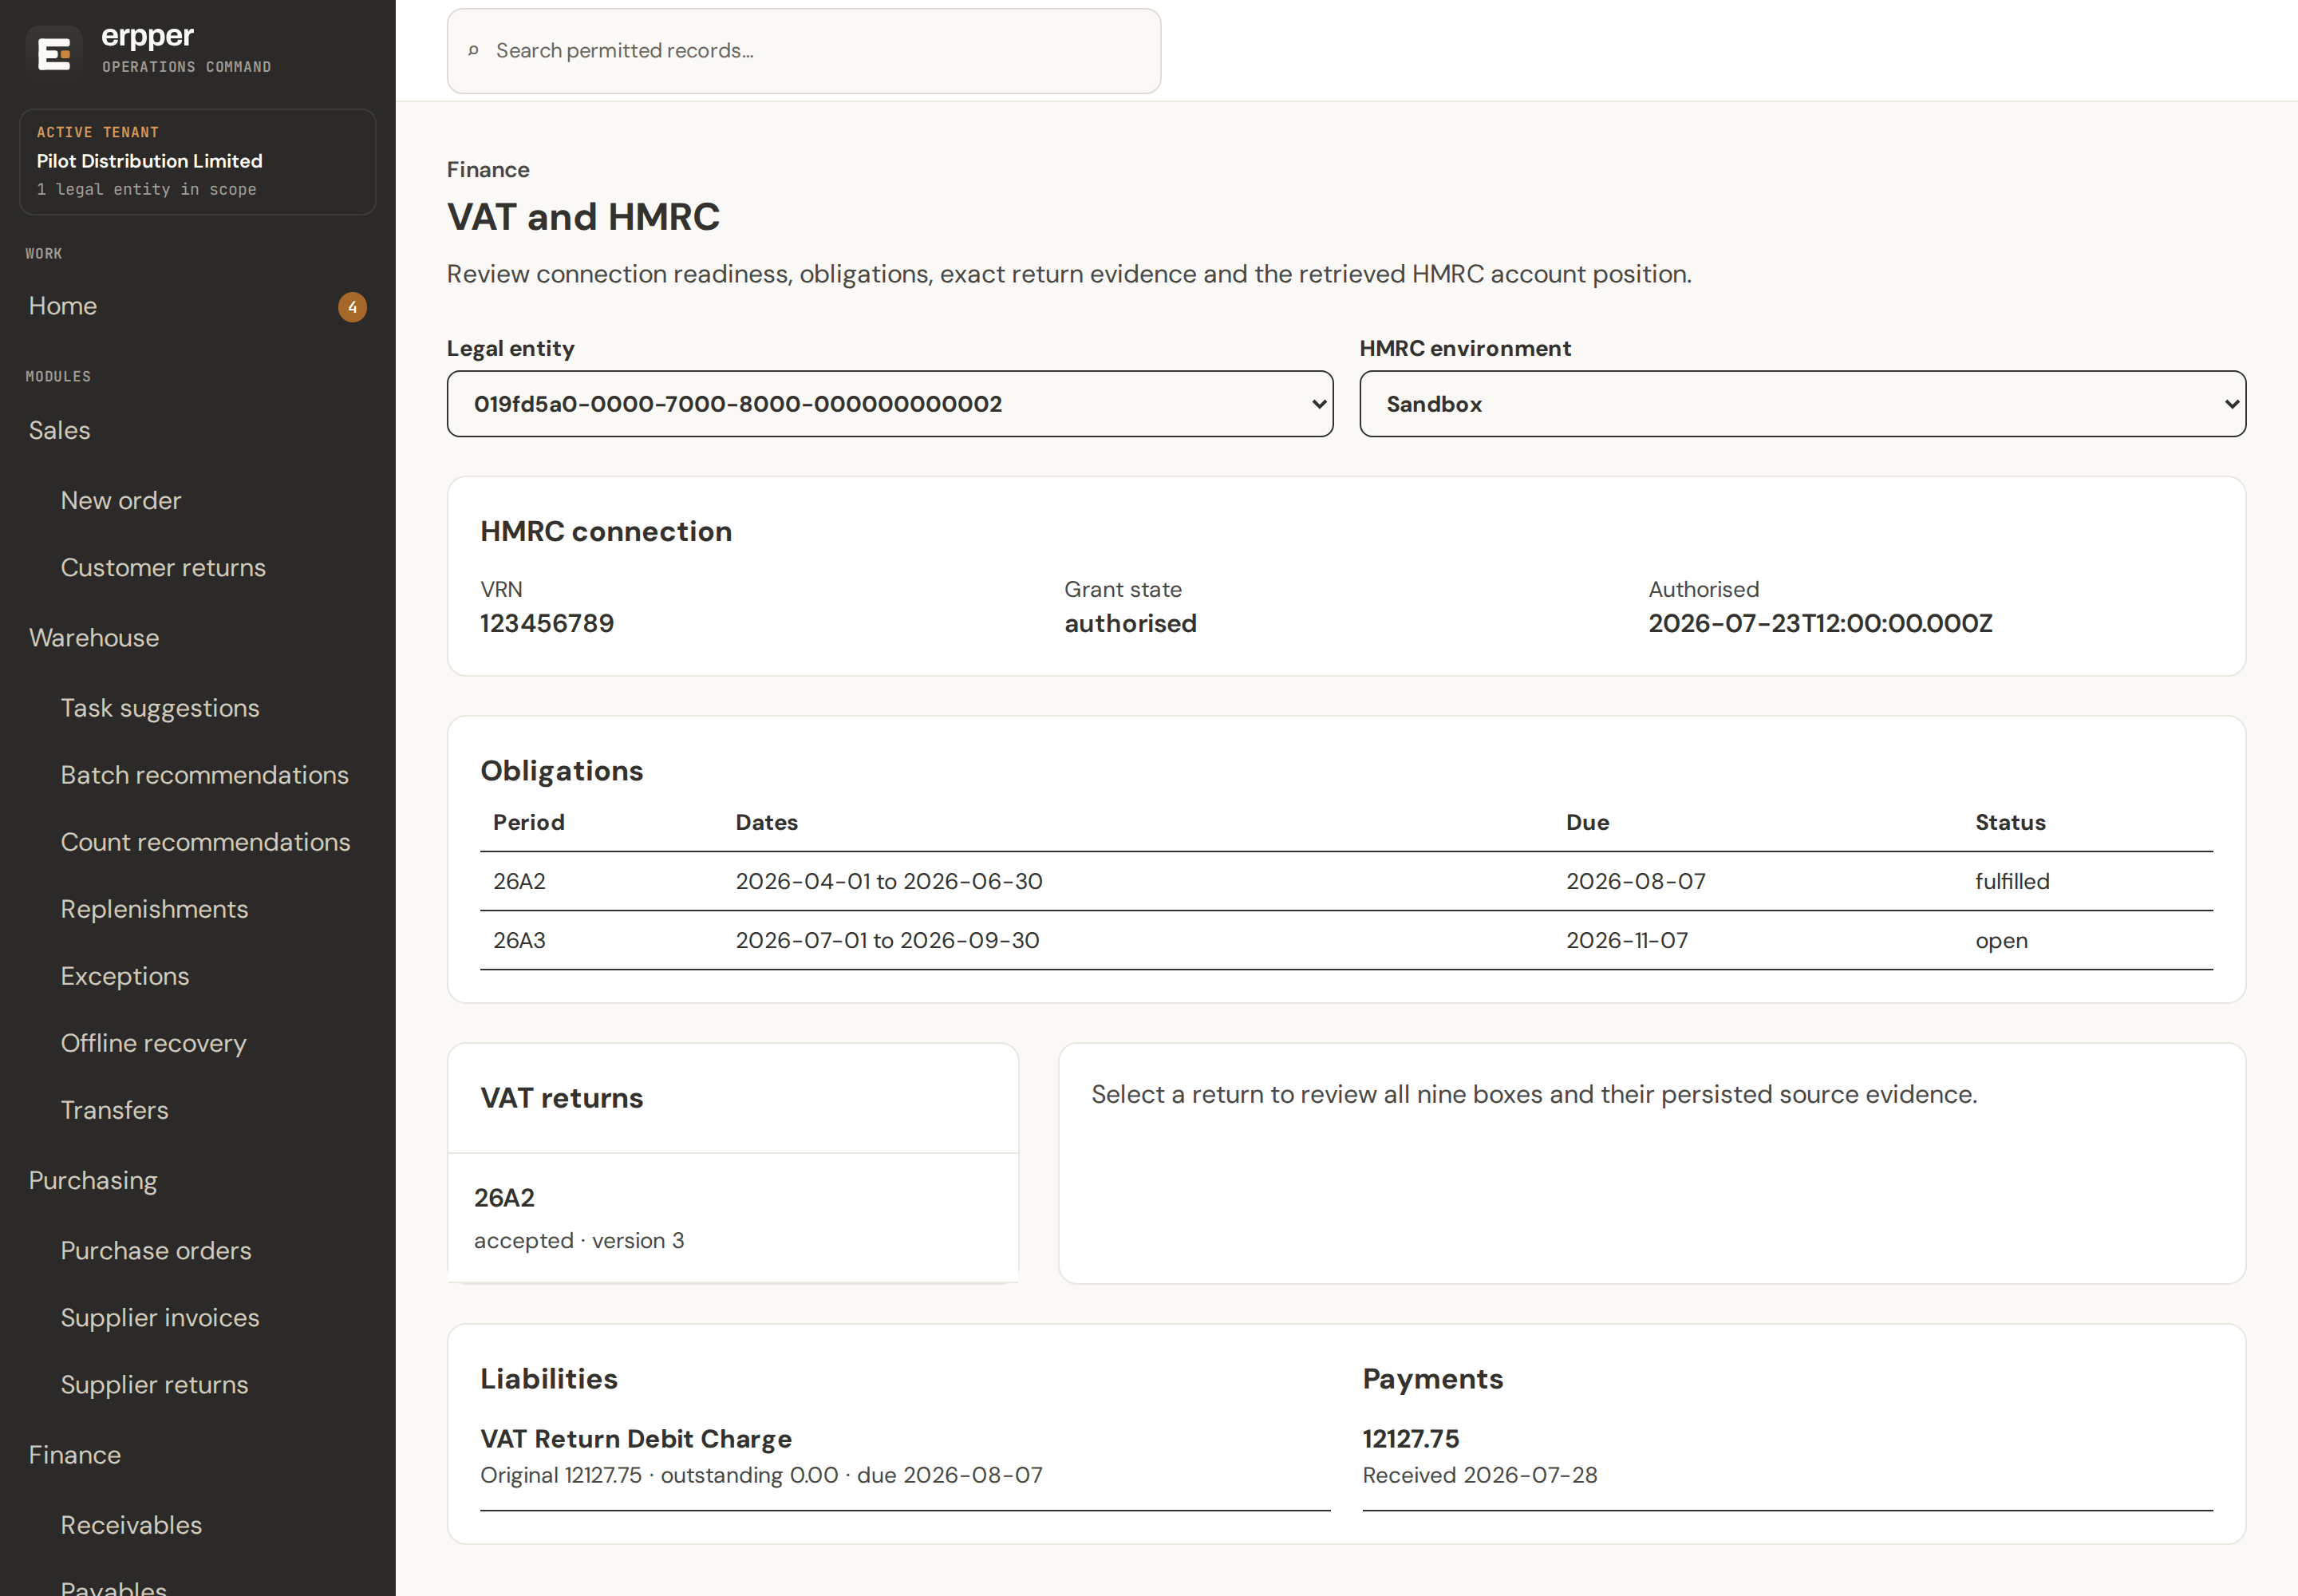This screenshot has width=2298, height=1596.
Task: Navigate to Batch recommendations
Action: click(205, 775)
